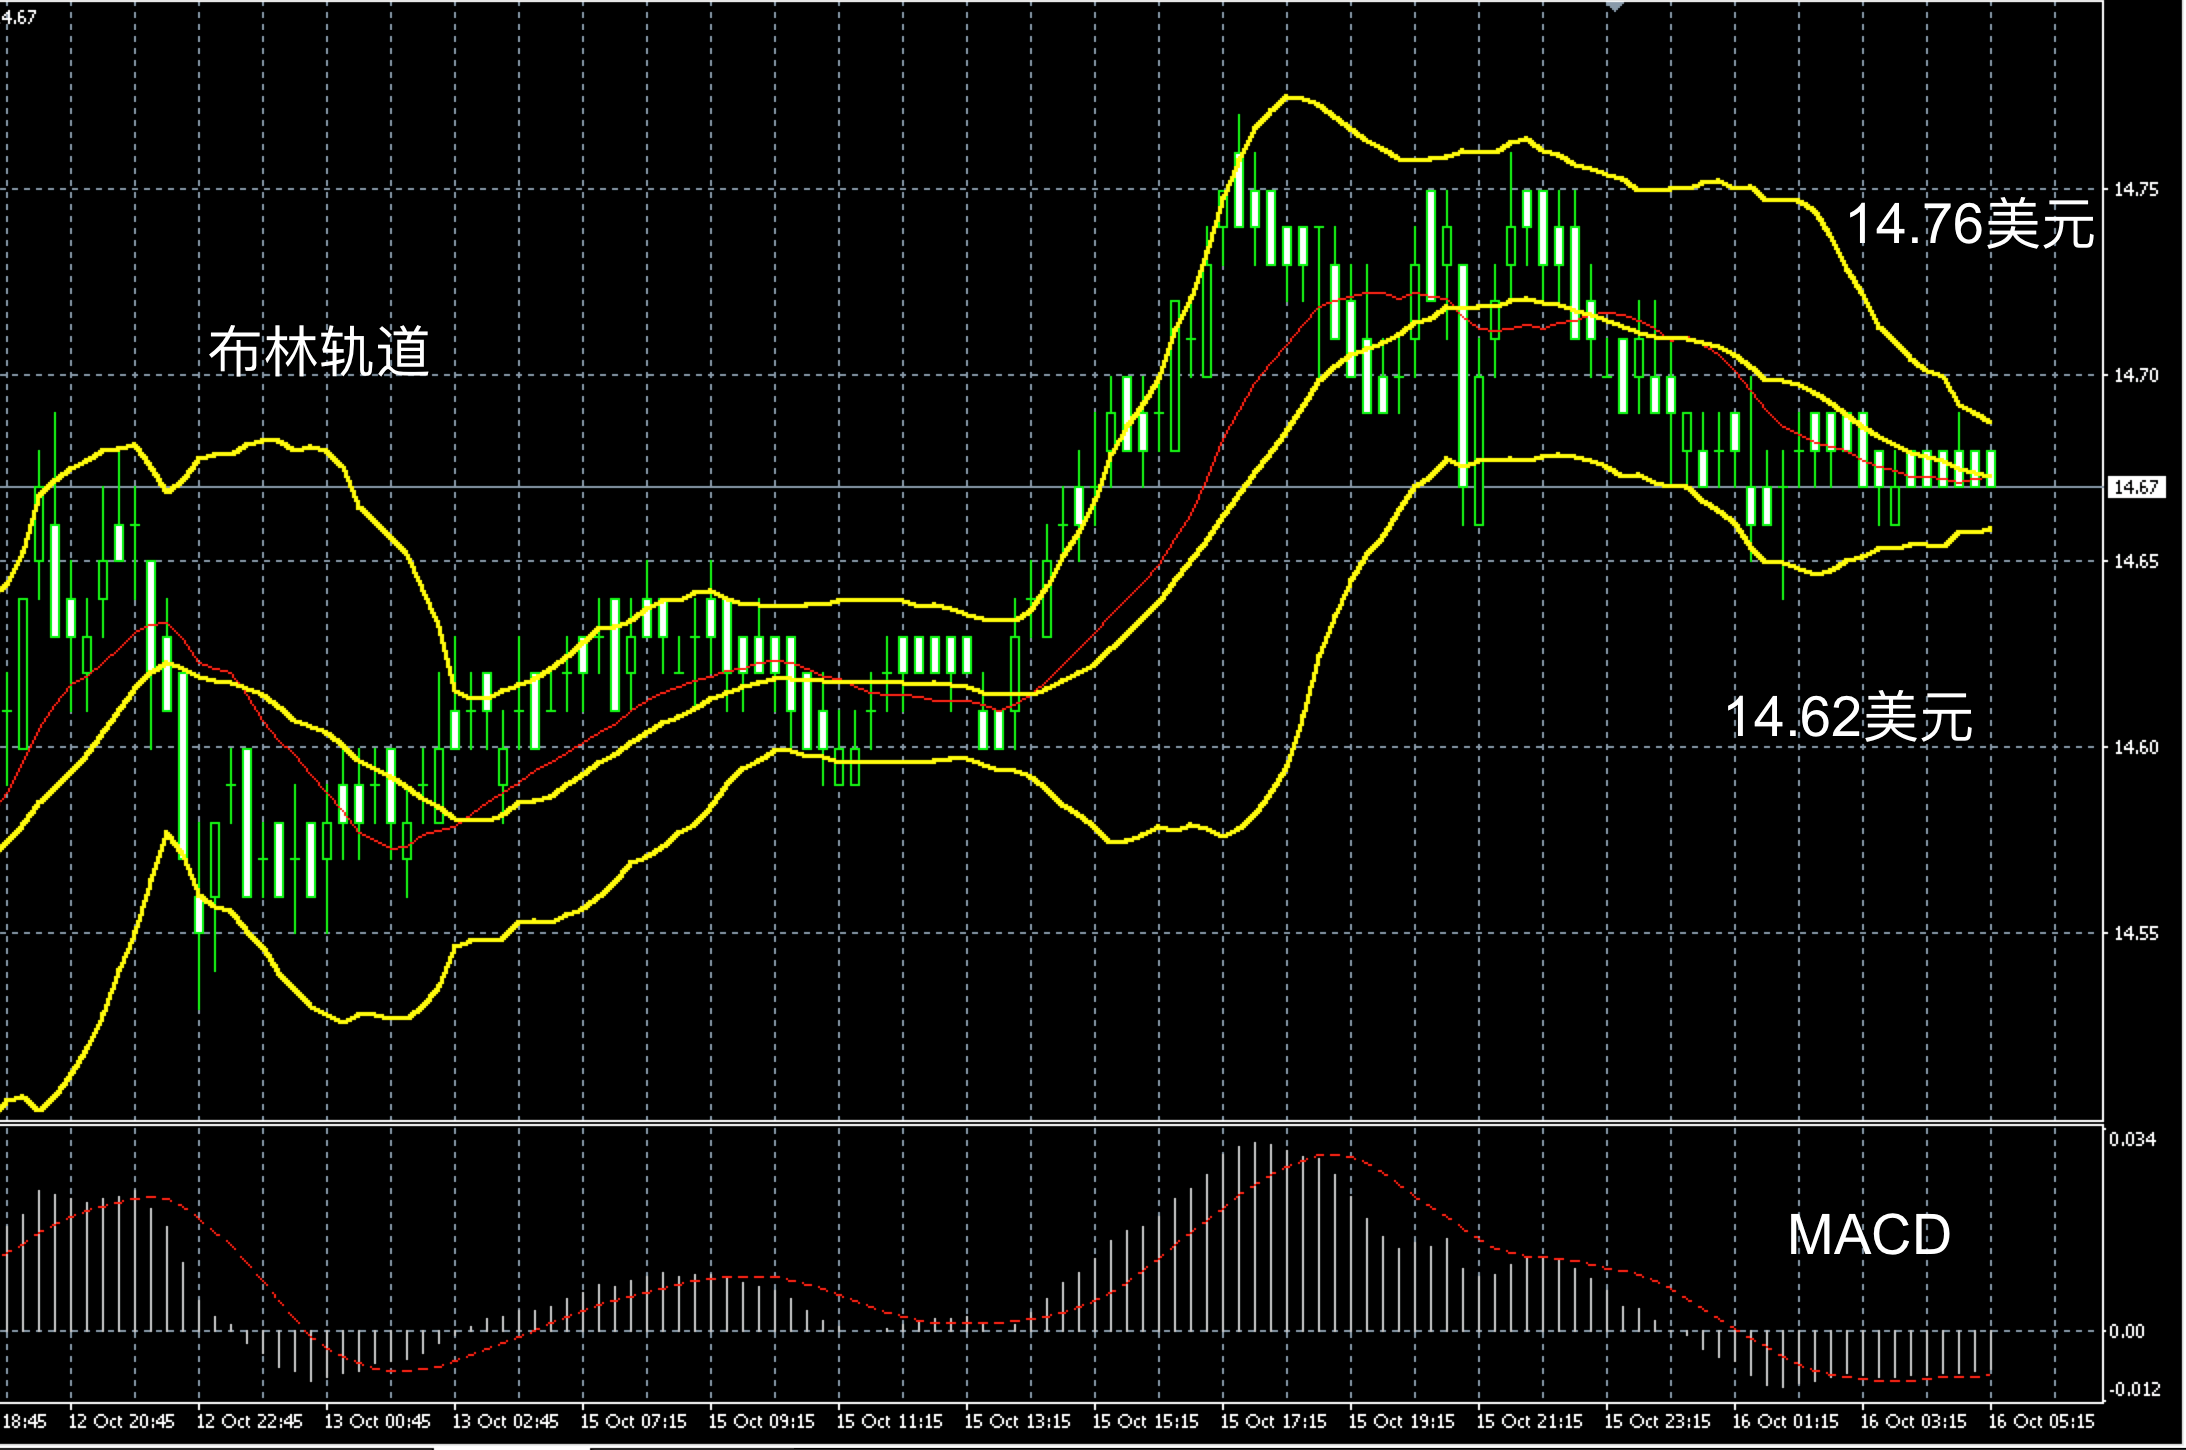Click the 15 Oct 09:15 time label

pyautogui.click(x=761, y=1421)
